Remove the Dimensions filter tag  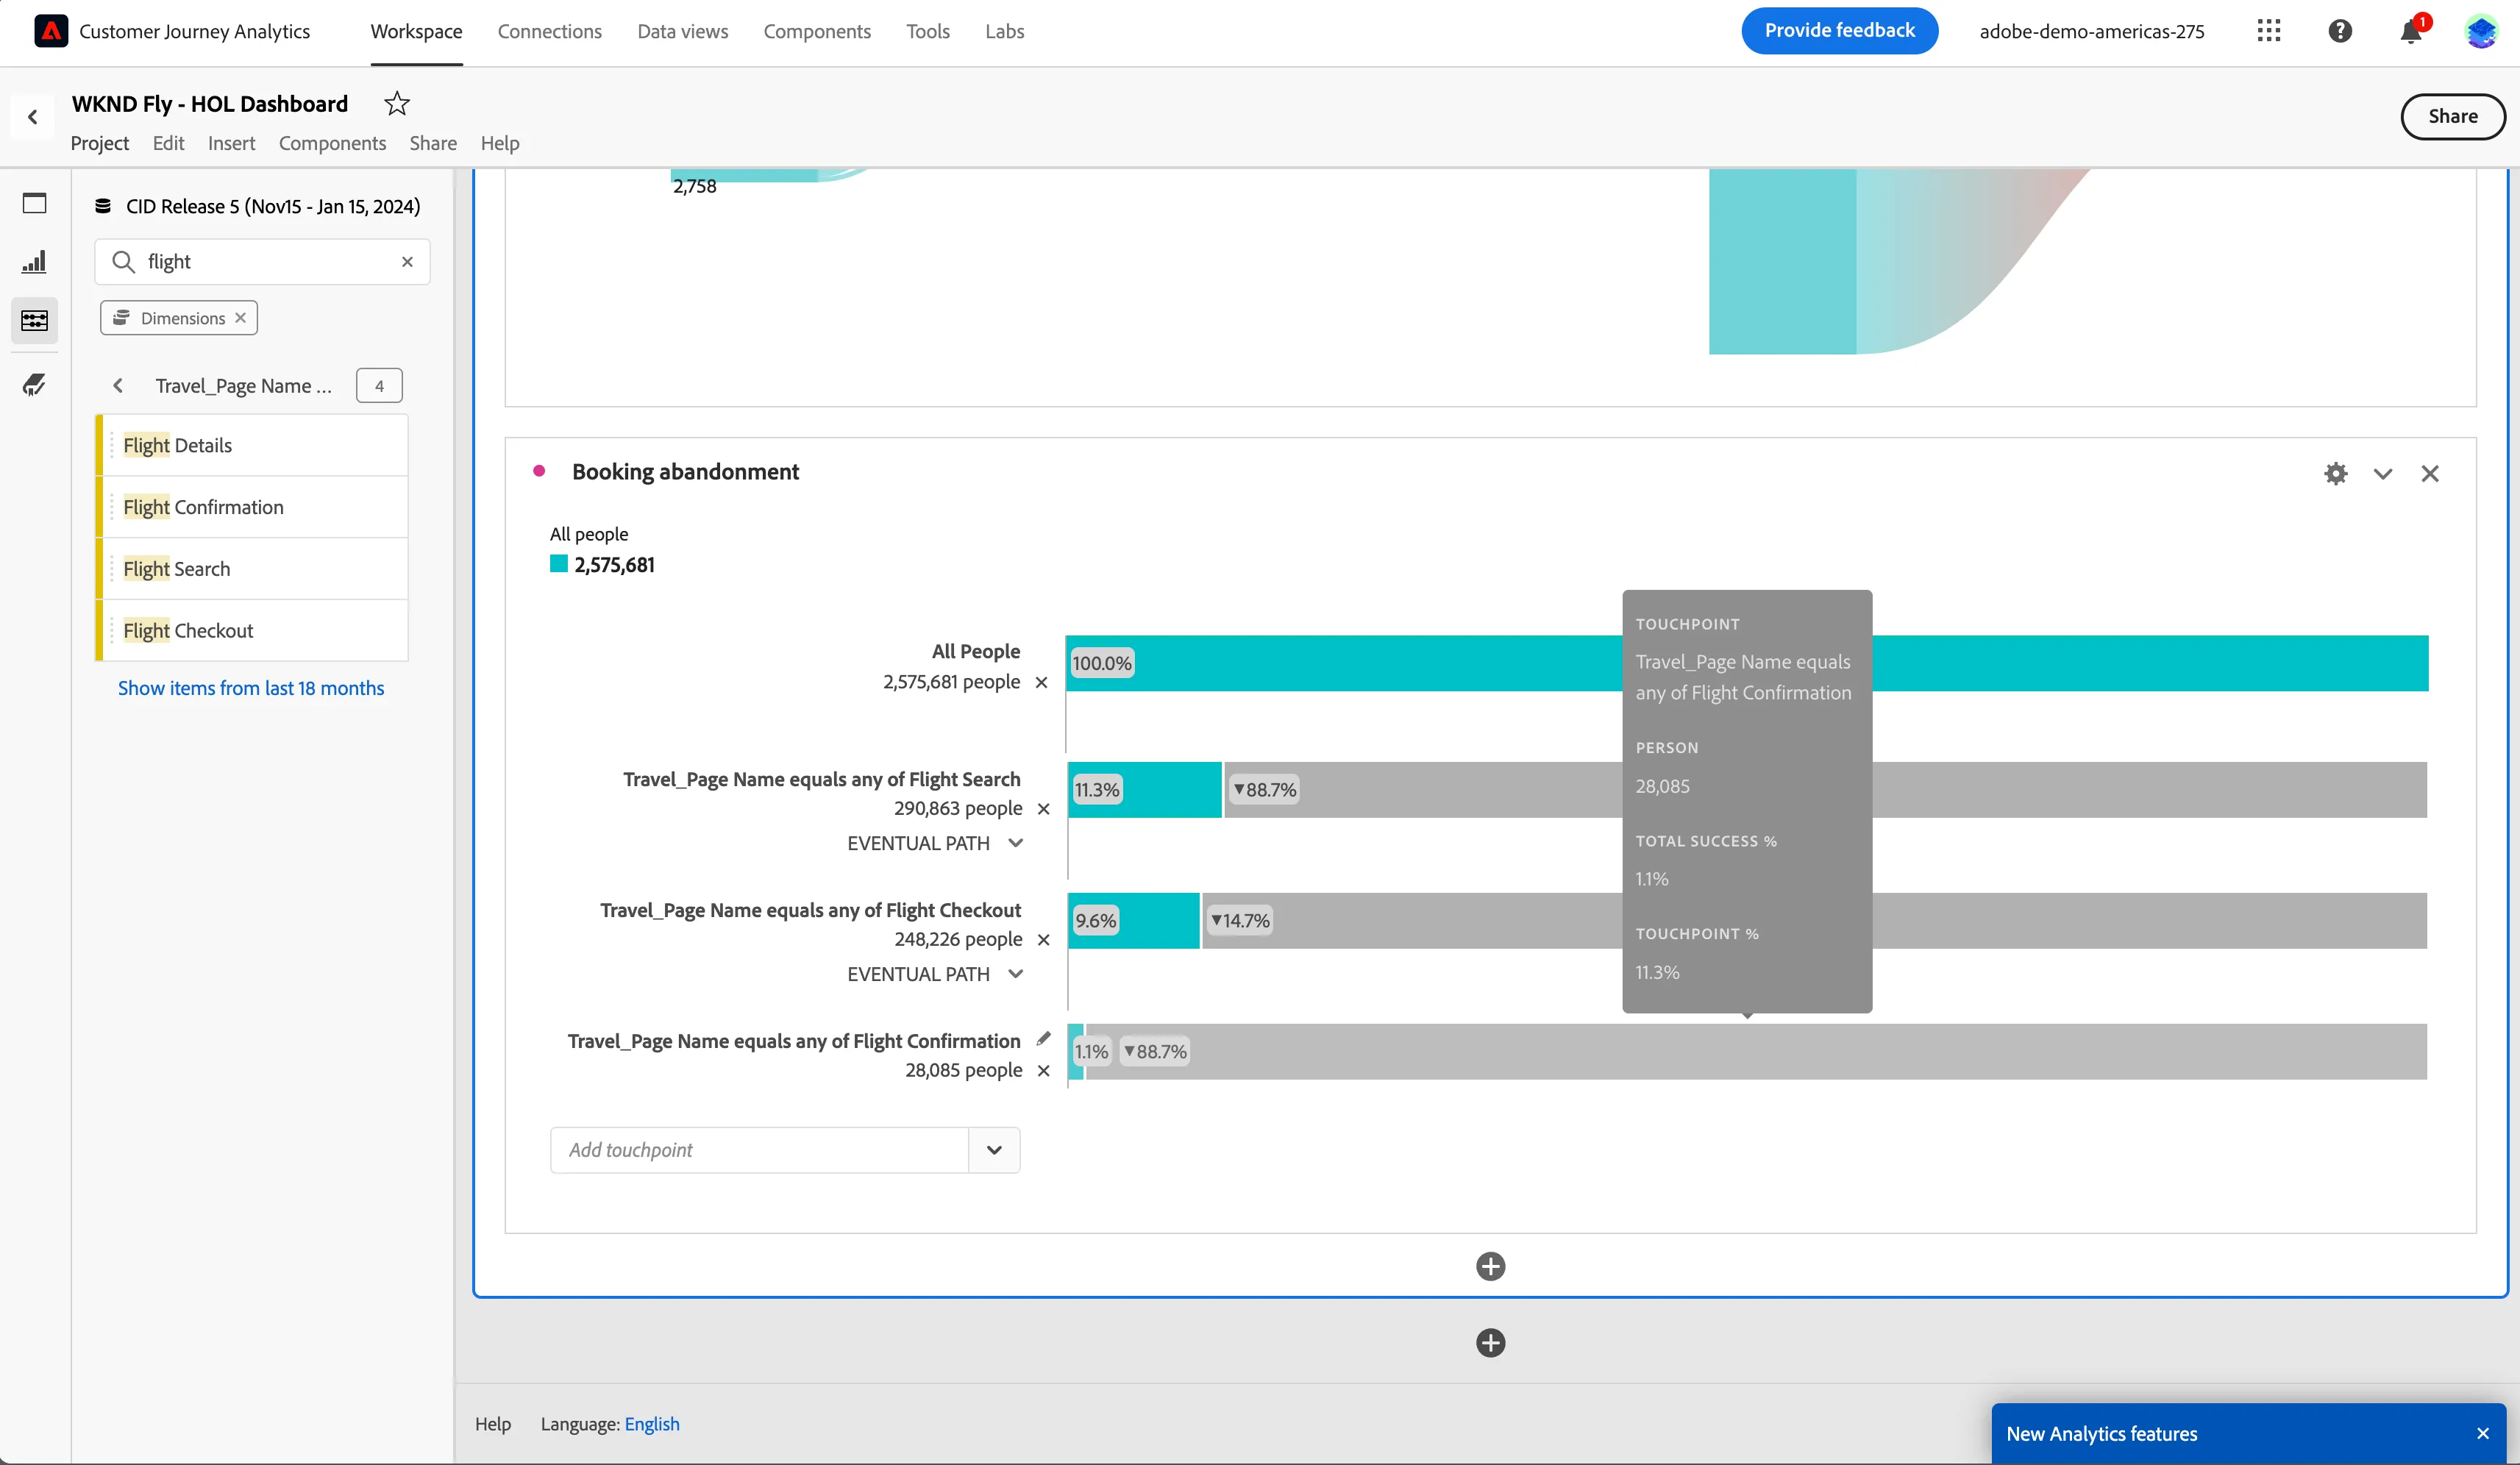(x=240, y=318)
